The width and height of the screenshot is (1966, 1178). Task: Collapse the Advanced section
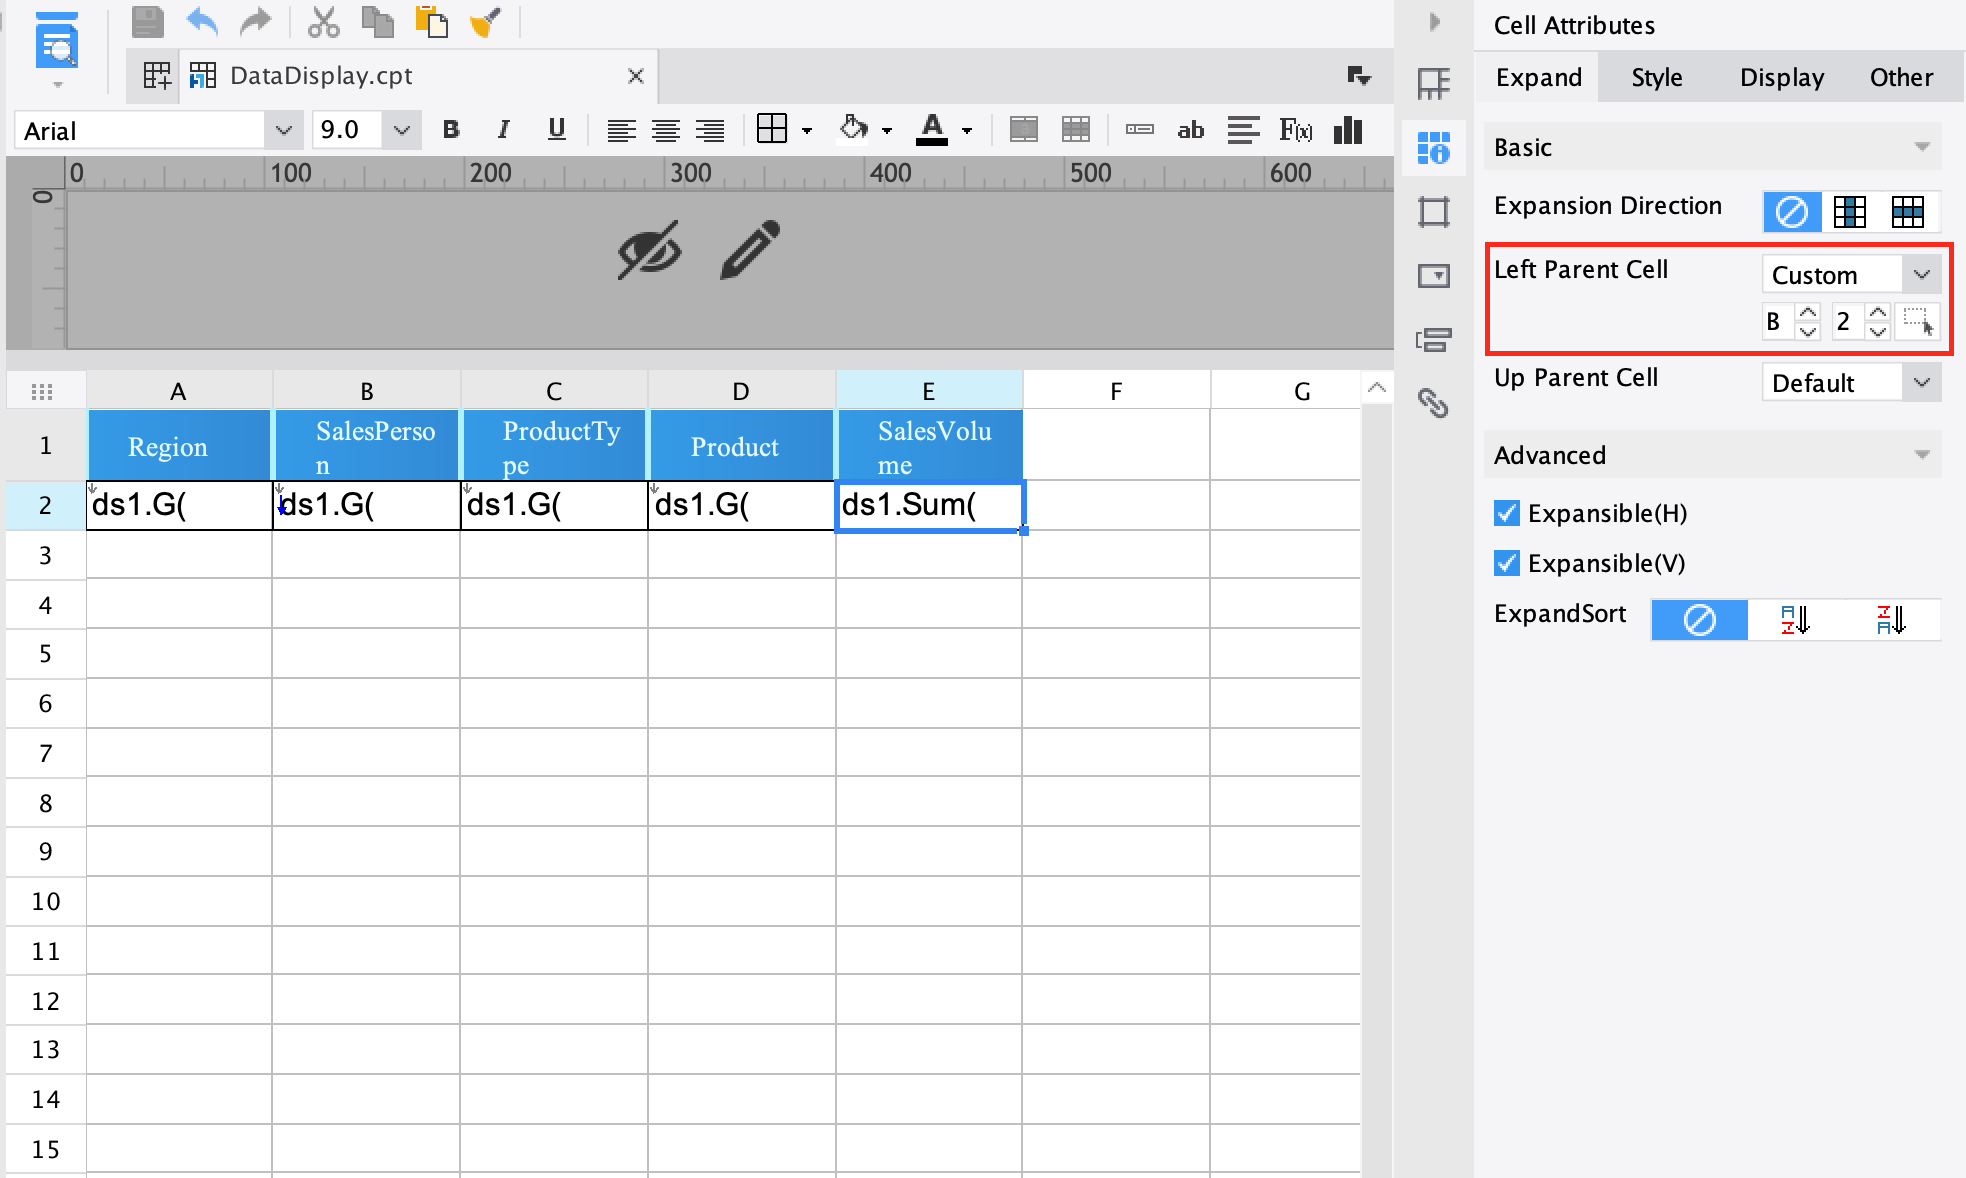coord(1924,454)
